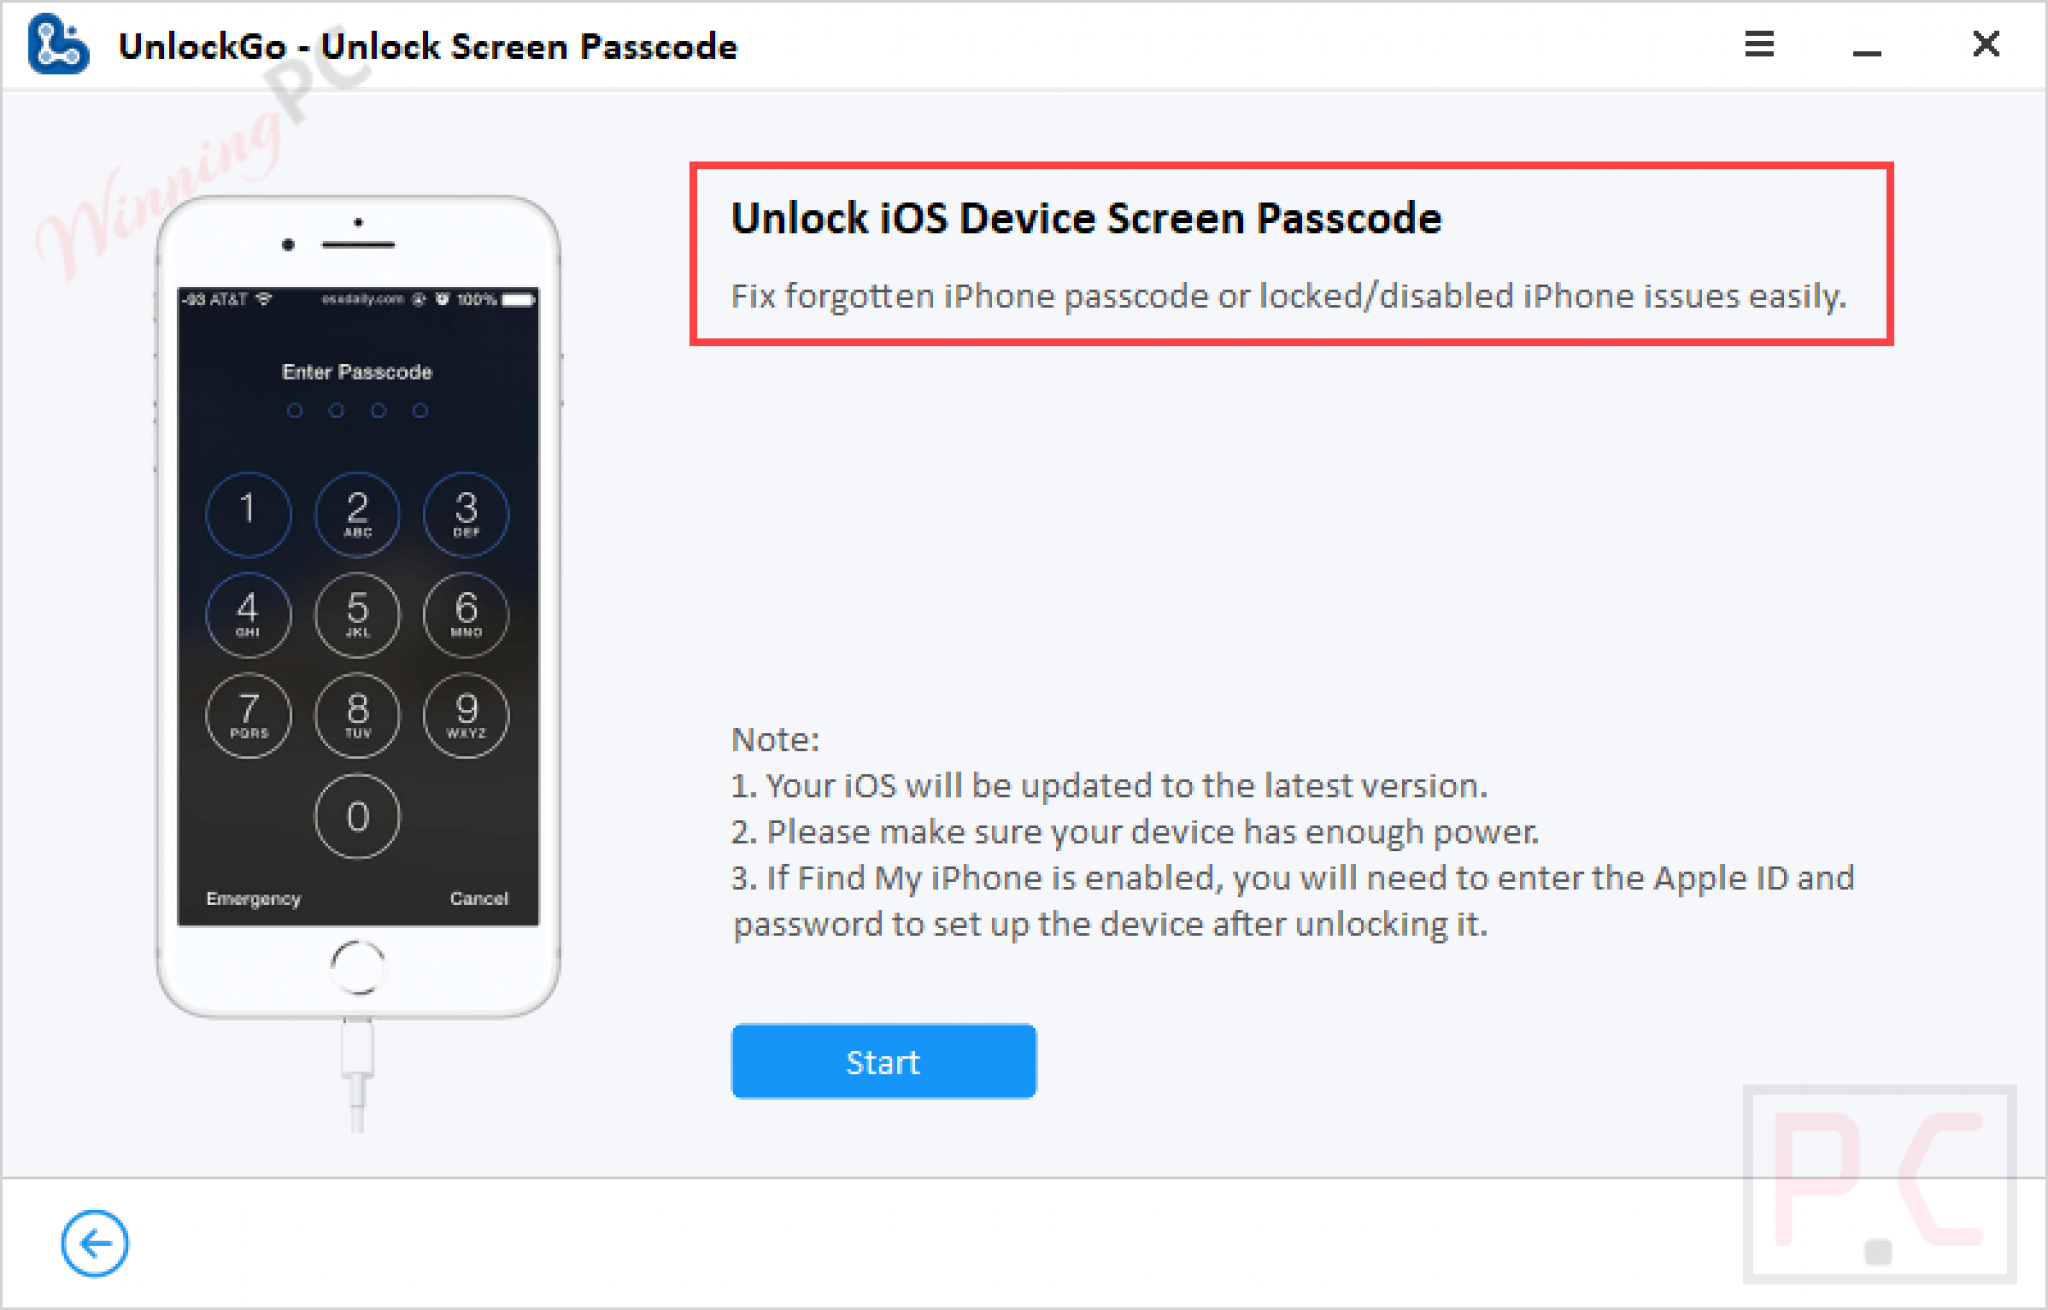Tap Emergency on the pictured lock screen

253,898
